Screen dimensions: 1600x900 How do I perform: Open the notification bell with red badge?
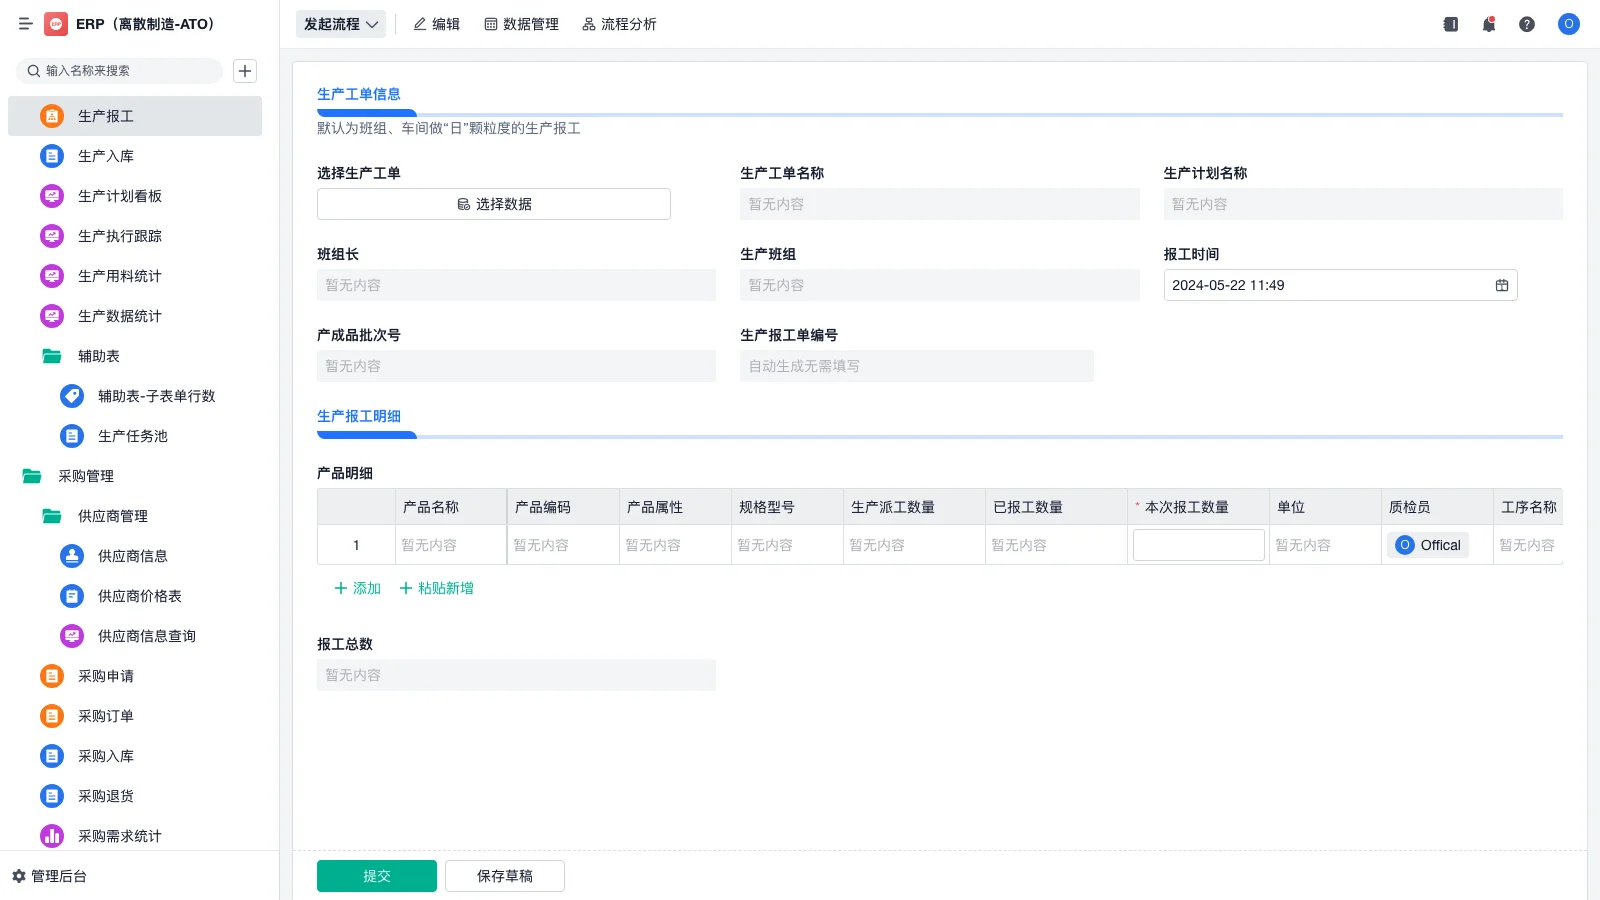point(1488,24)
